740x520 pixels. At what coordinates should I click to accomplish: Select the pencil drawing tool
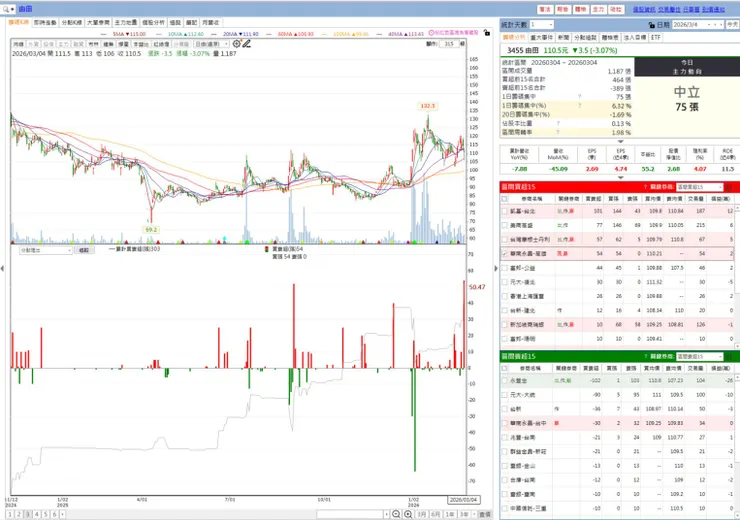(x=246, y=44)
